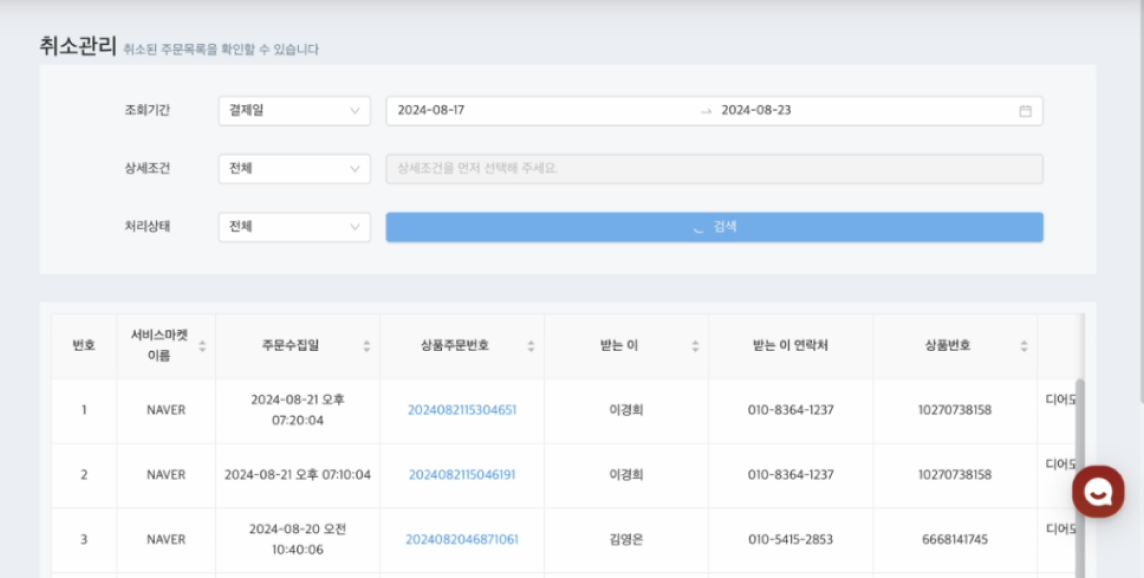Sort by 상품번호 column arrows

pyautogui.click(x=1024, y=346)
